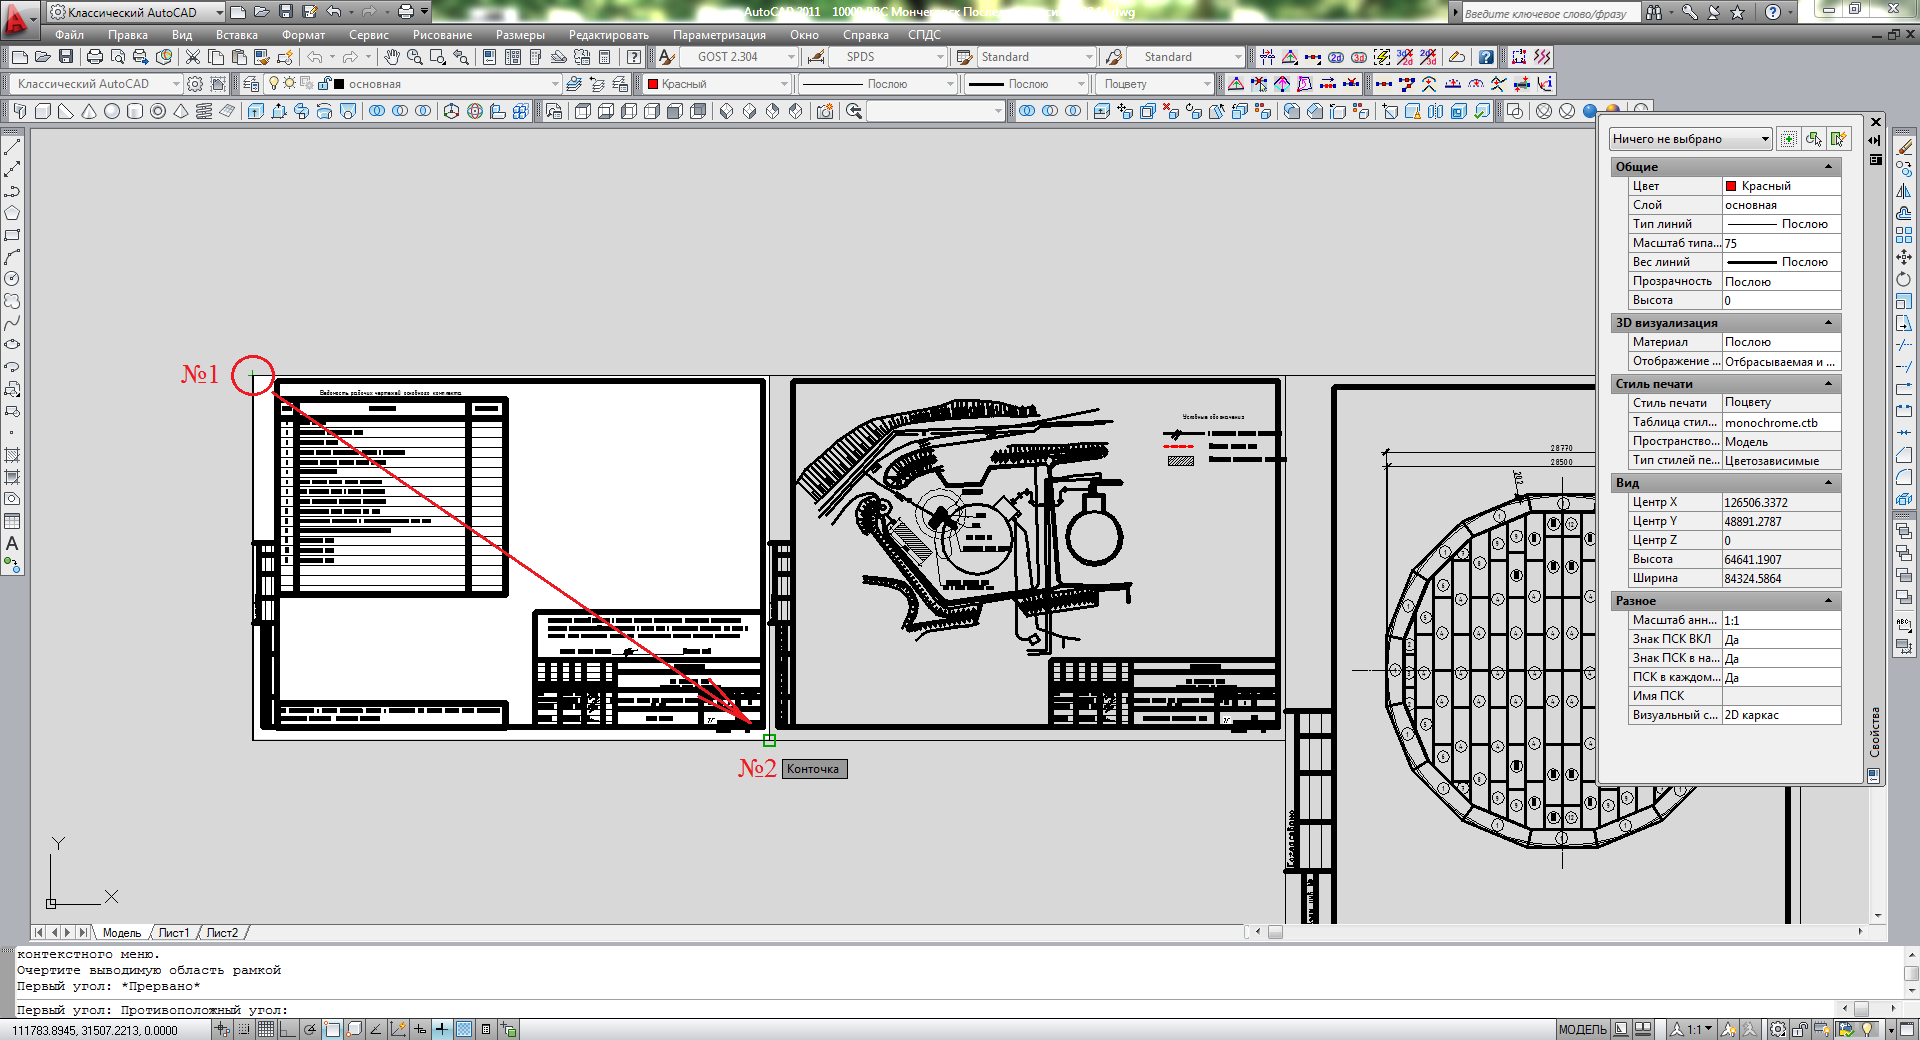The image size is (1920, 1040).
Task: Select the Circle drawing tool
Action: [x=12, y=279]
